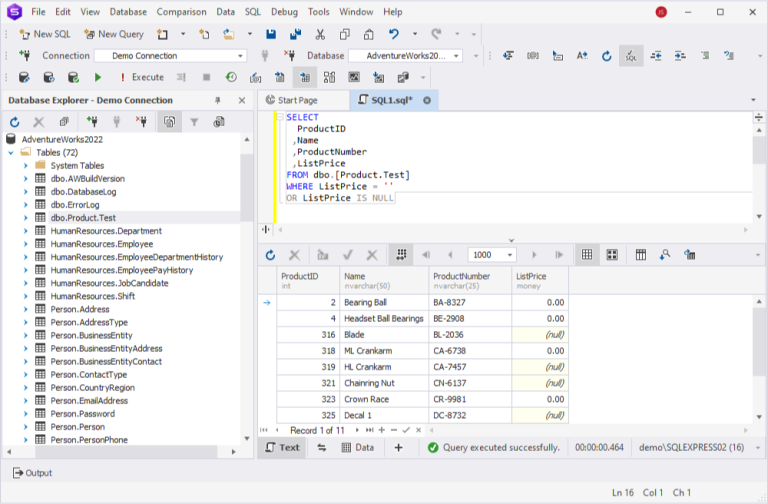Click the filter icon in Database Explorer
The width and height of the screenshot is (768, 504).
[x=194, y=122]
